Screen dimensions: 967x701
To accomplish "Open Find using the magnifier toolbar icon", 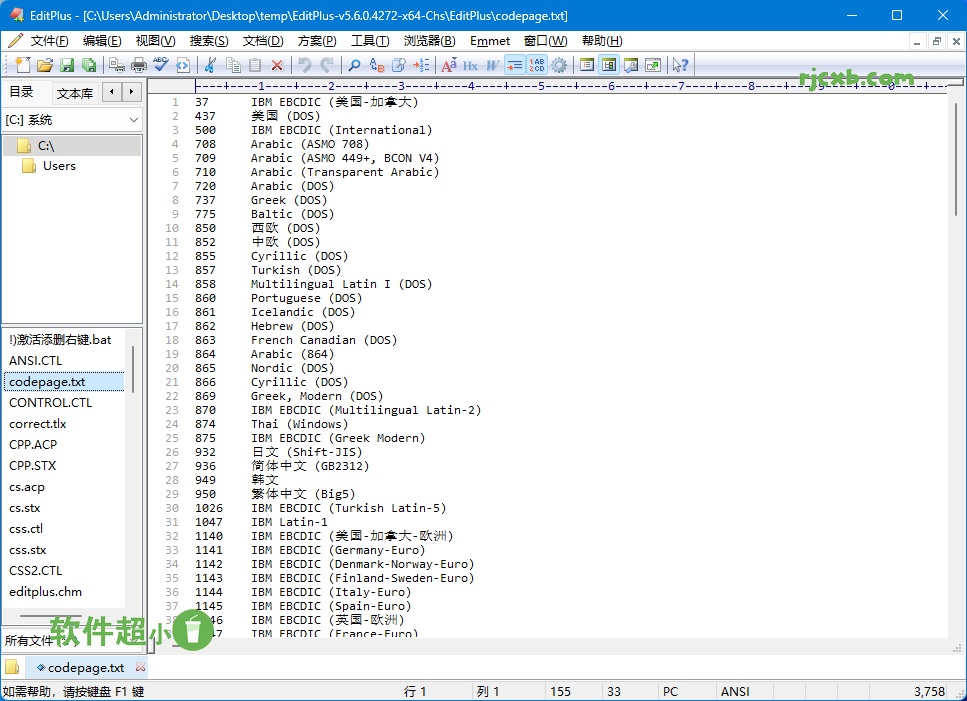I will pyautogui.click(x=354, y=64).
